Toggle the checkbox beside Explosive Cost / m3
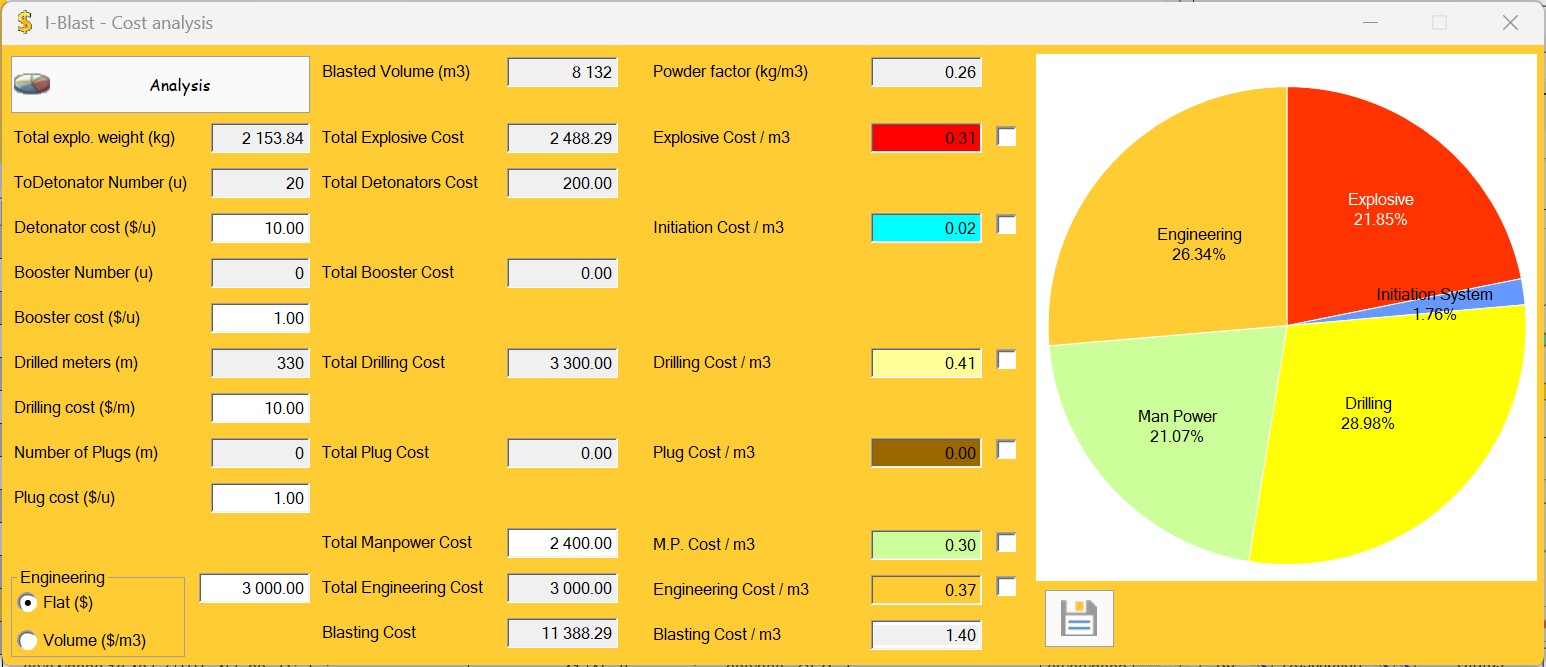 click(1005, 137)
